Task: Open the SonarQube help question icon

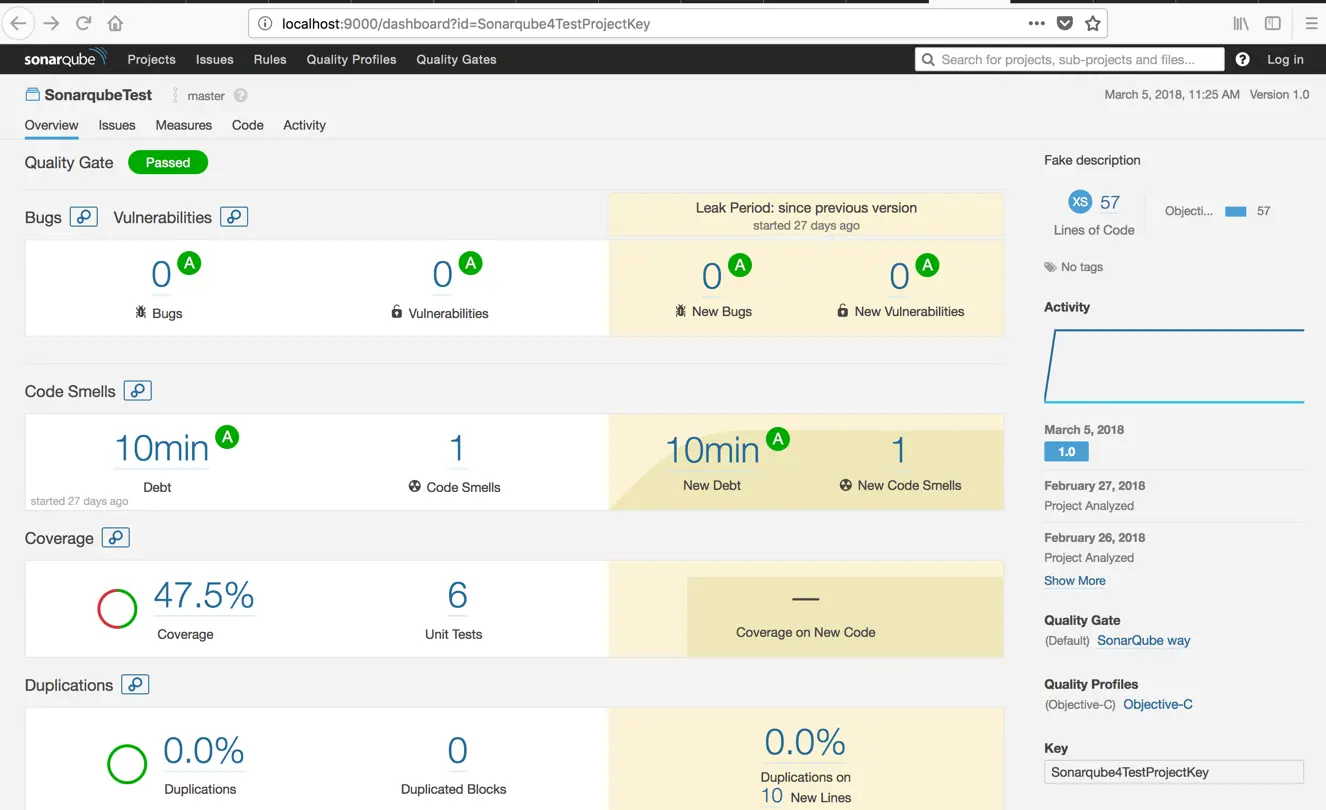Action: click(1242, 60)
